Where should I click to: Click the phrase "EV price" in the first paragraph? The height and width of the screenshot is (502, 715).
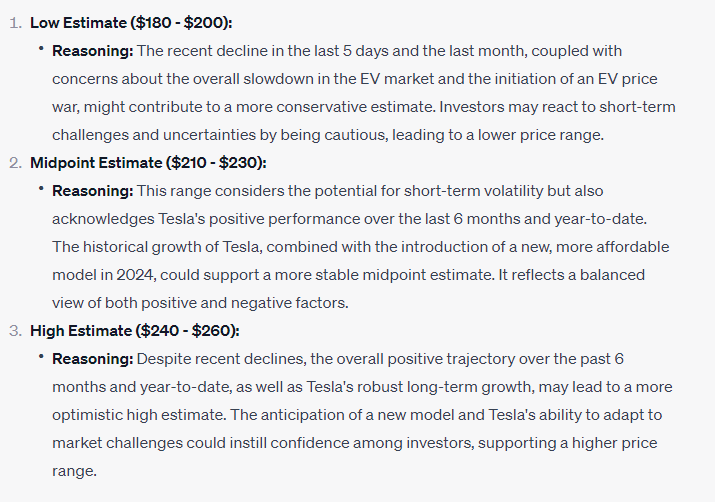coord(627,78)
